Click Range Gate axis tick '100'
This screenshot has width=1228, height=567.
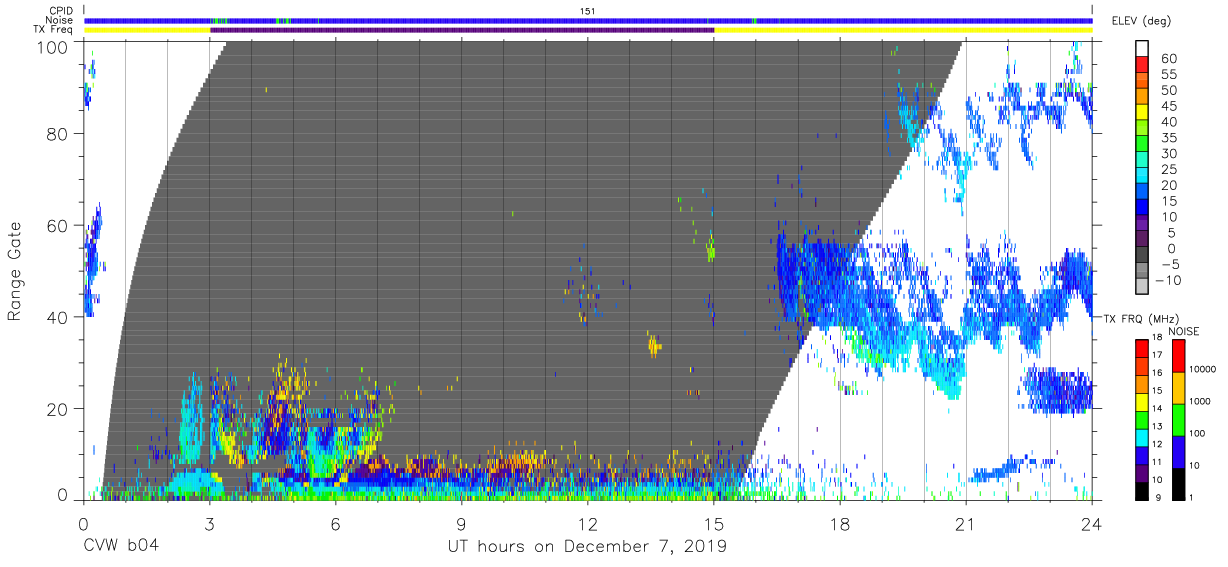[53, 47]
